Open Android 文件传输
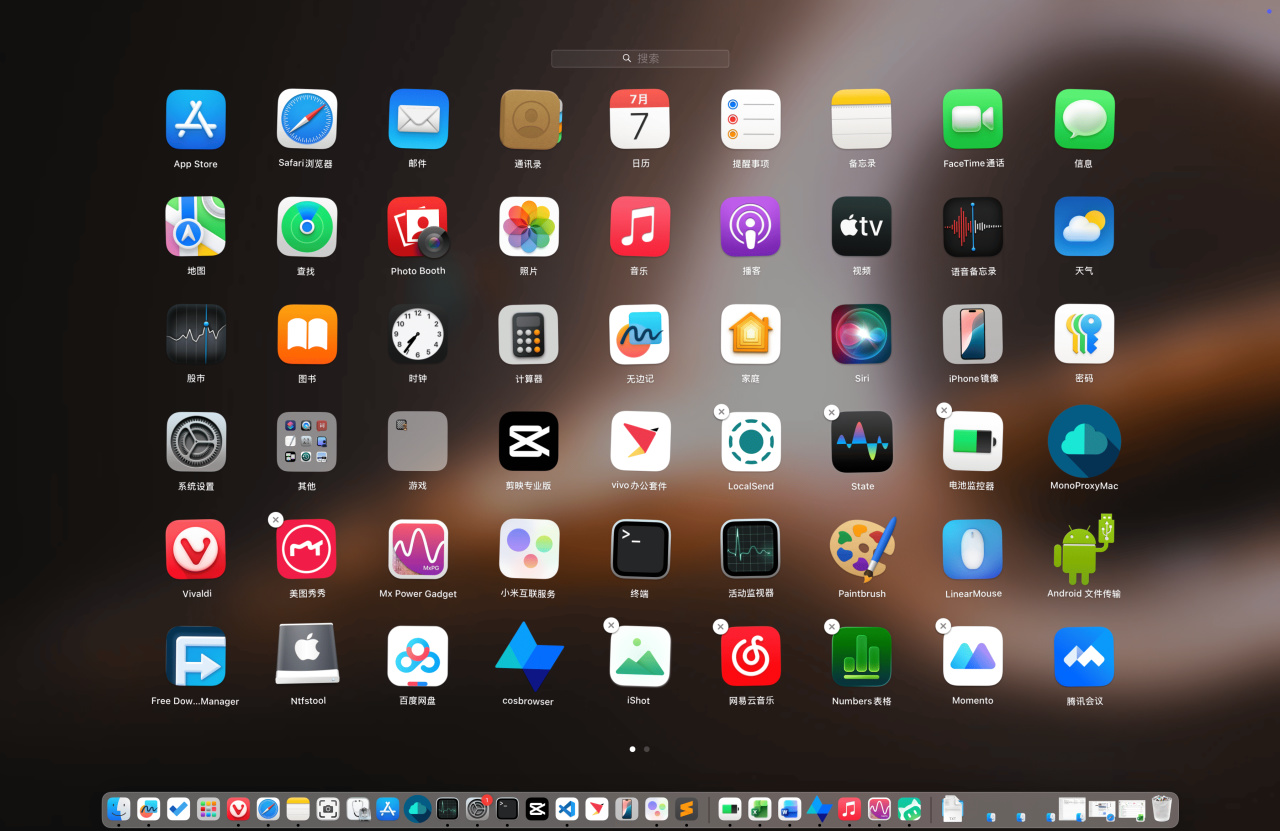Screen dimensions: 1280x831 click(x=1084, y=549)
